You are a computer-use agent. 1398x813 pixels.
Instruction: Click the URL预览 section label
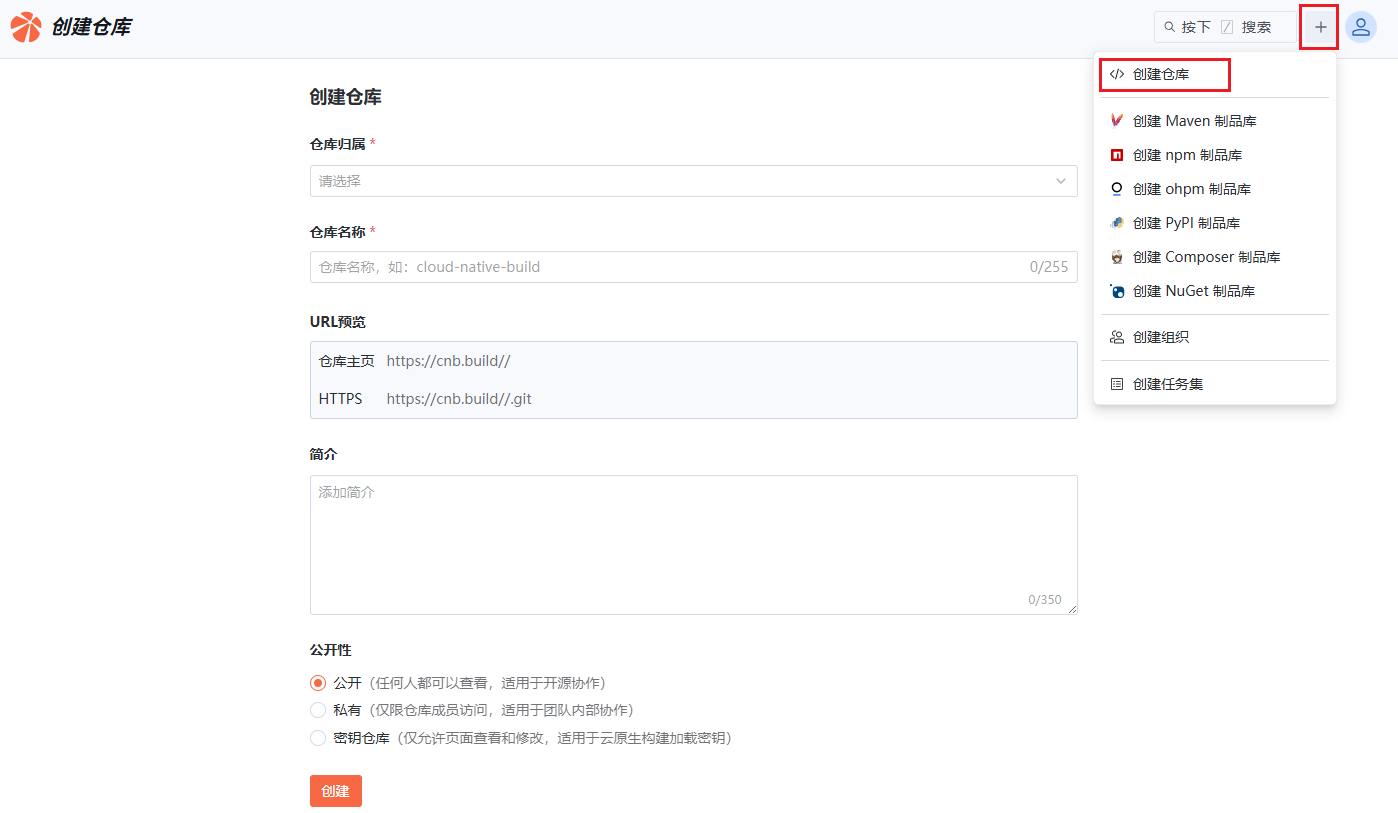pos(338,321)
